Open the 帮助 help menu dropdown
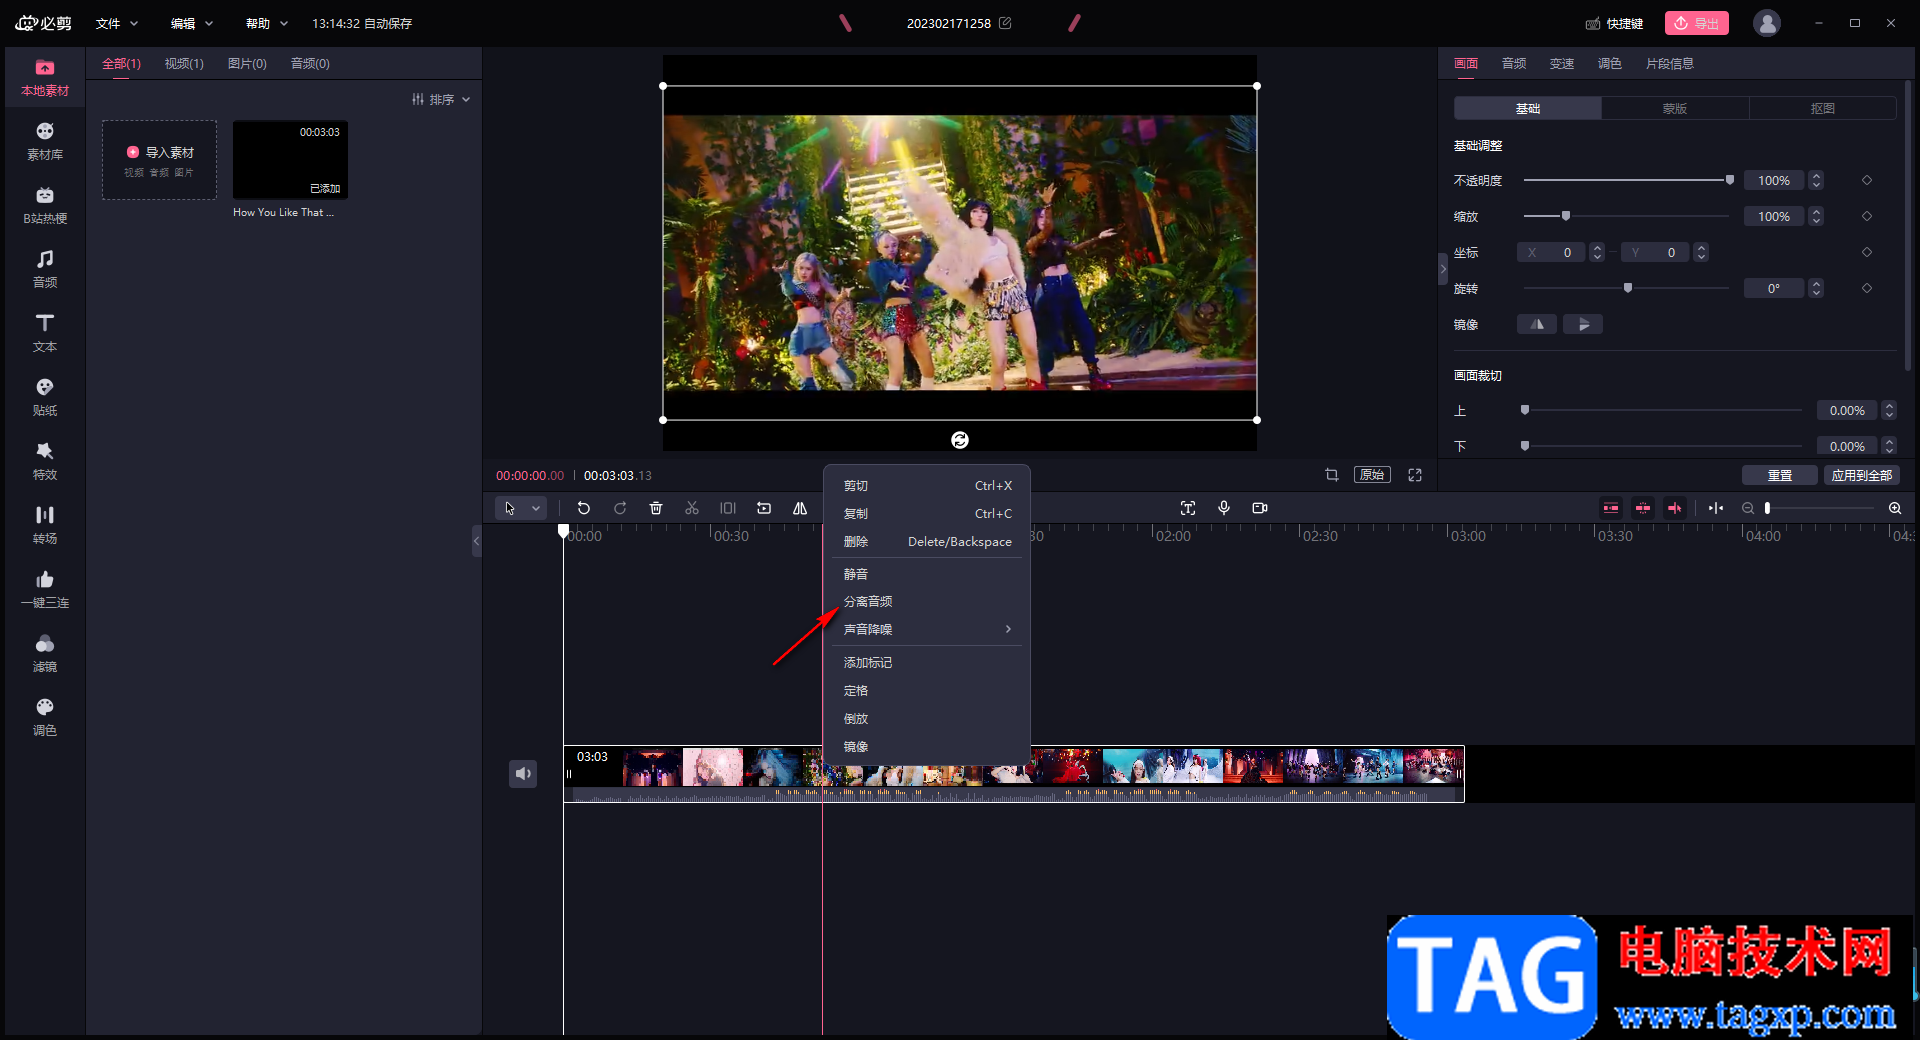Image resolution: width=1920 pixels, height=1040 pixels. tap(267, 23)
